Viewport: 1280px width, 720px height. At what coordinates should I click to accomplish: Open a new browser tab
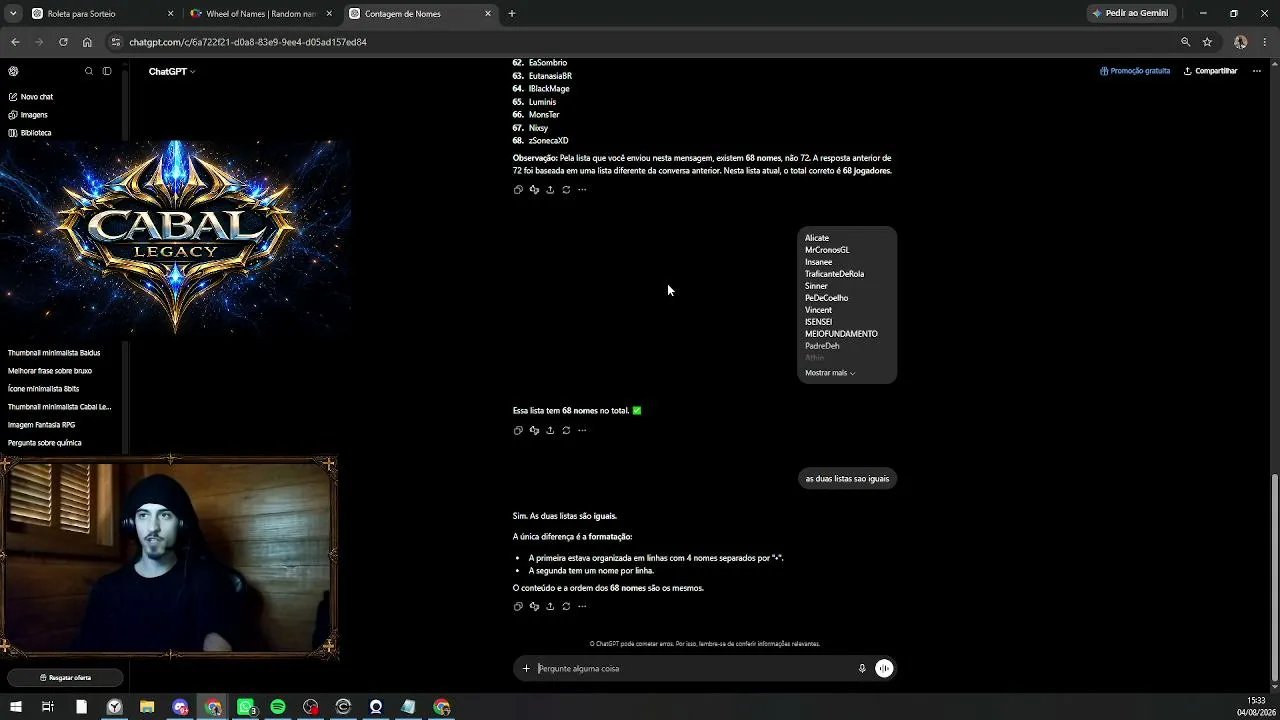(512, 14)
